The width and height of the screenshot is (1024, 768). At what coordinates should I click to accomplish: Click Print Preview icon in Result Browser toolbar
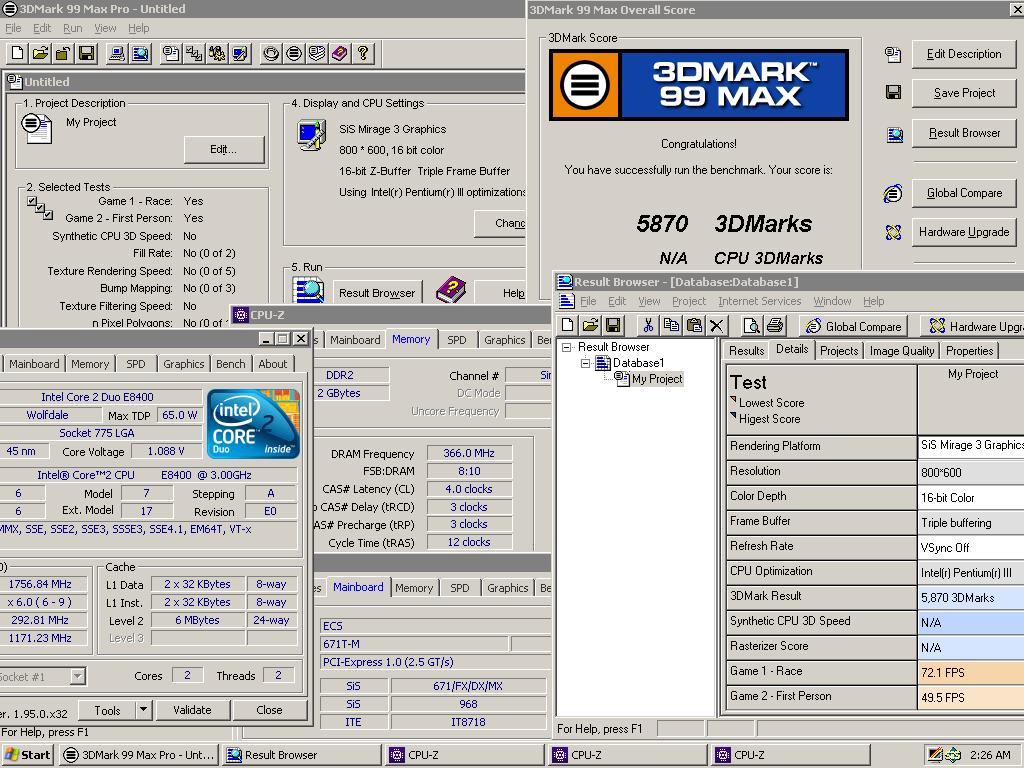(x=751, y=325)
